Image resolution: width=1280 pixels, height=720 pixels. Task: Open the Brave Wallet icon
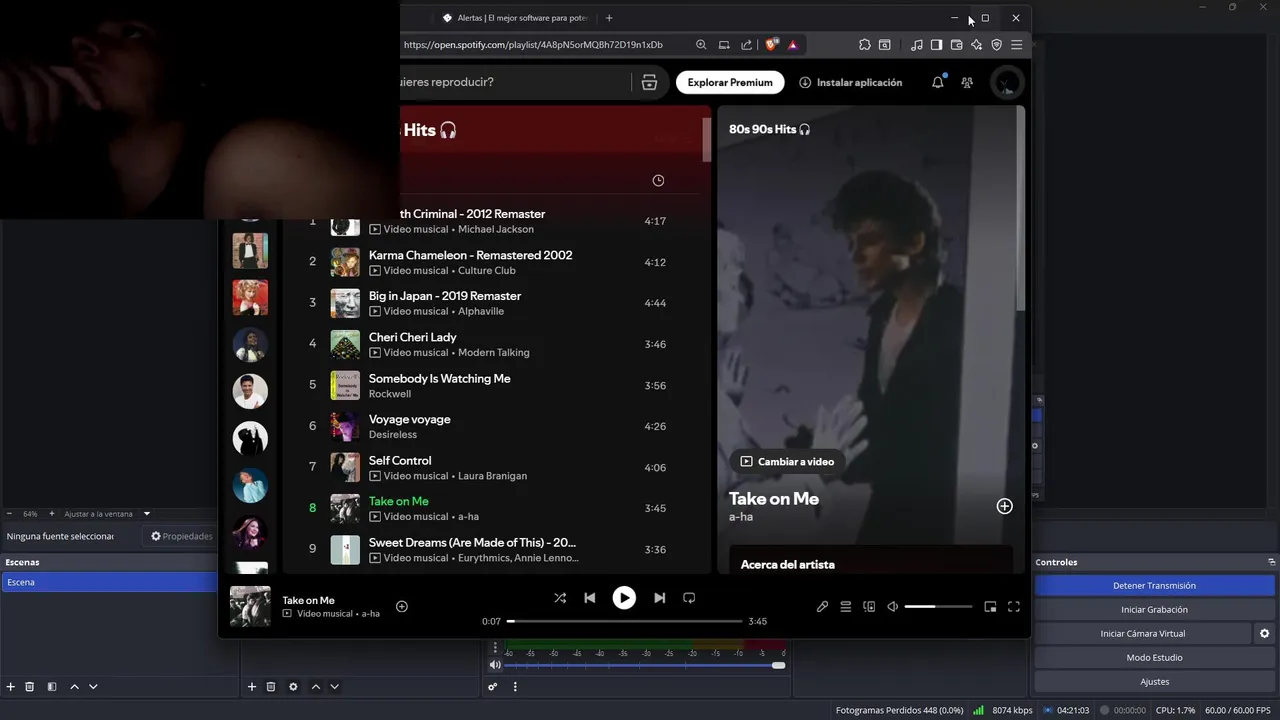tap(956, 45)
